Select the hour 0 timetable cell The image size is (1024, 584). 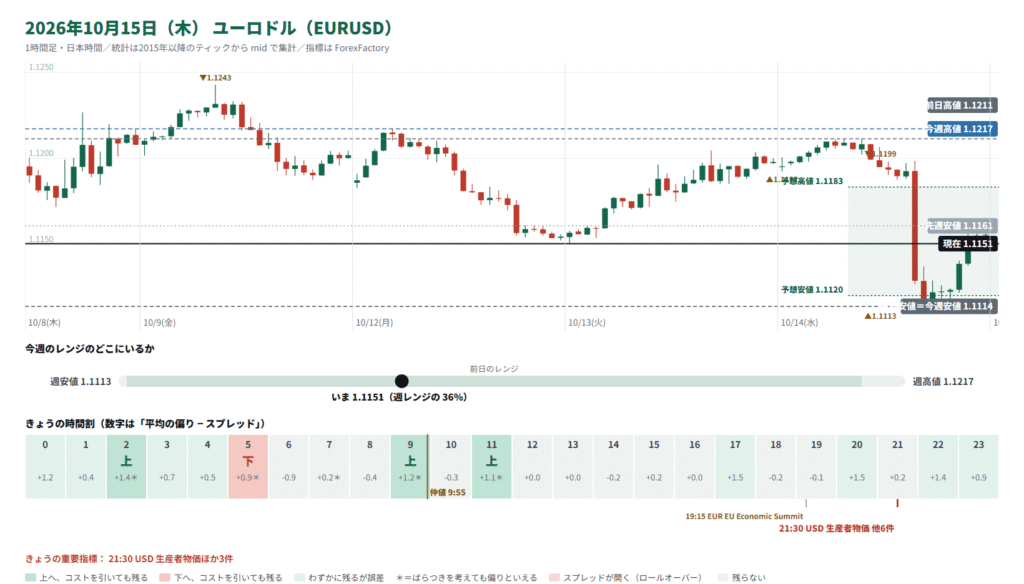pos(45,466)
